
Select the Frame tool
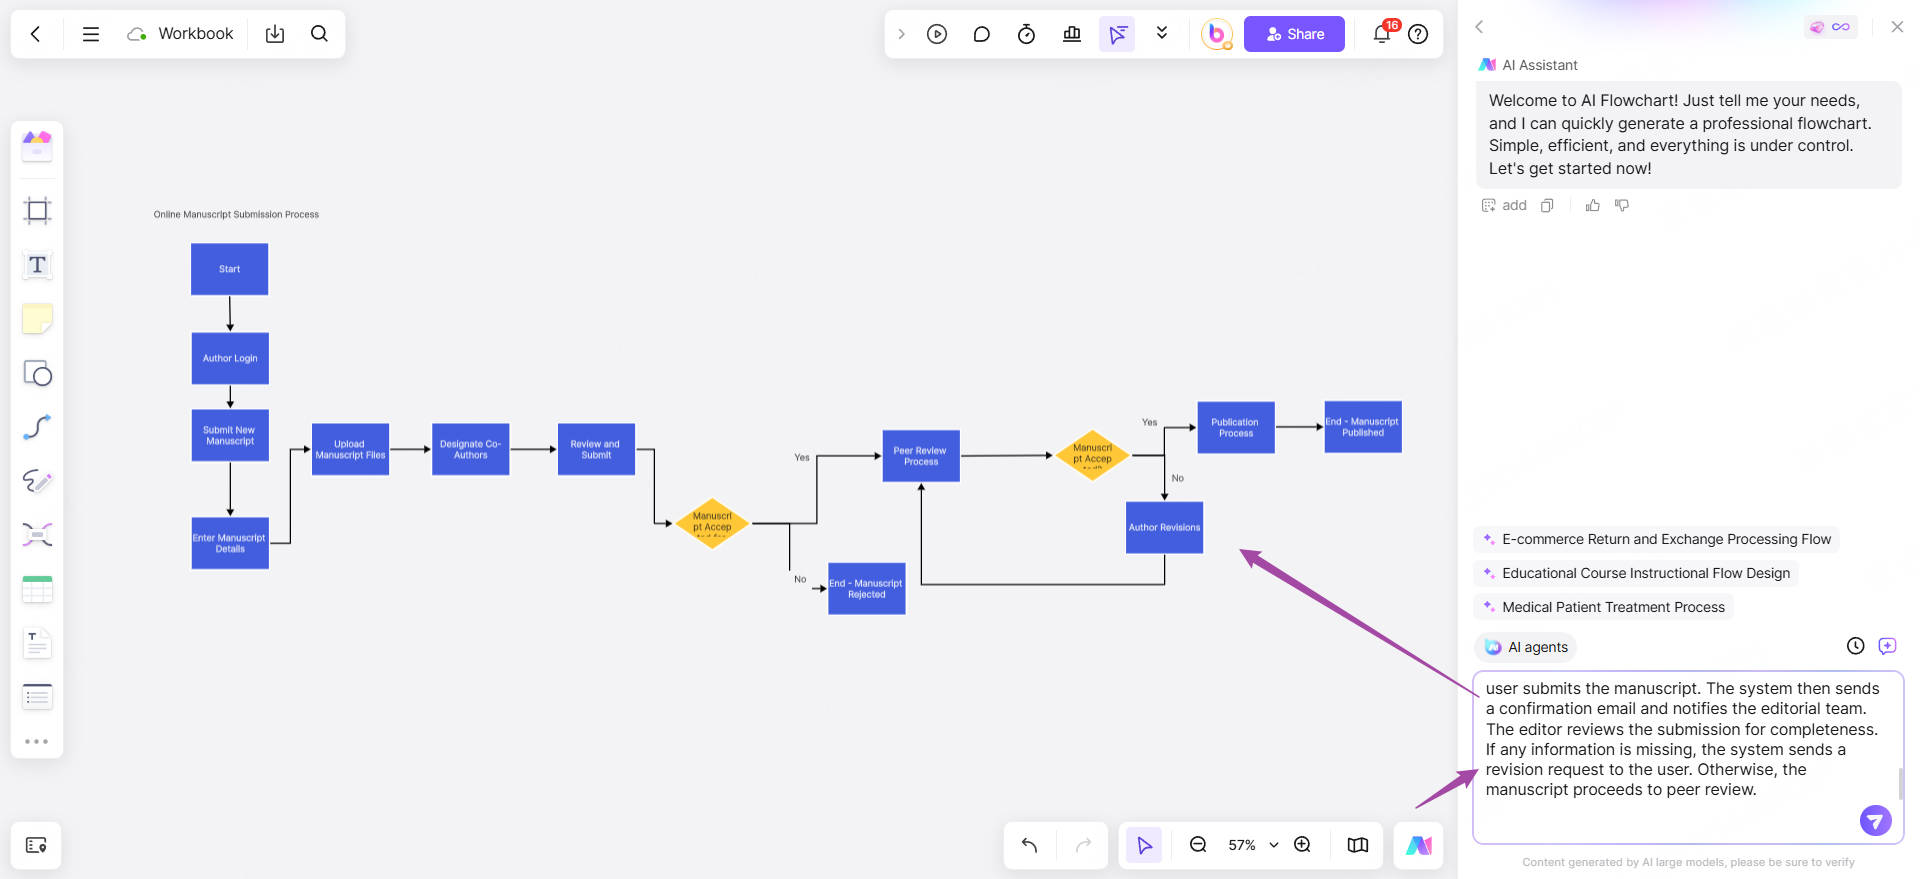[37, 211]
